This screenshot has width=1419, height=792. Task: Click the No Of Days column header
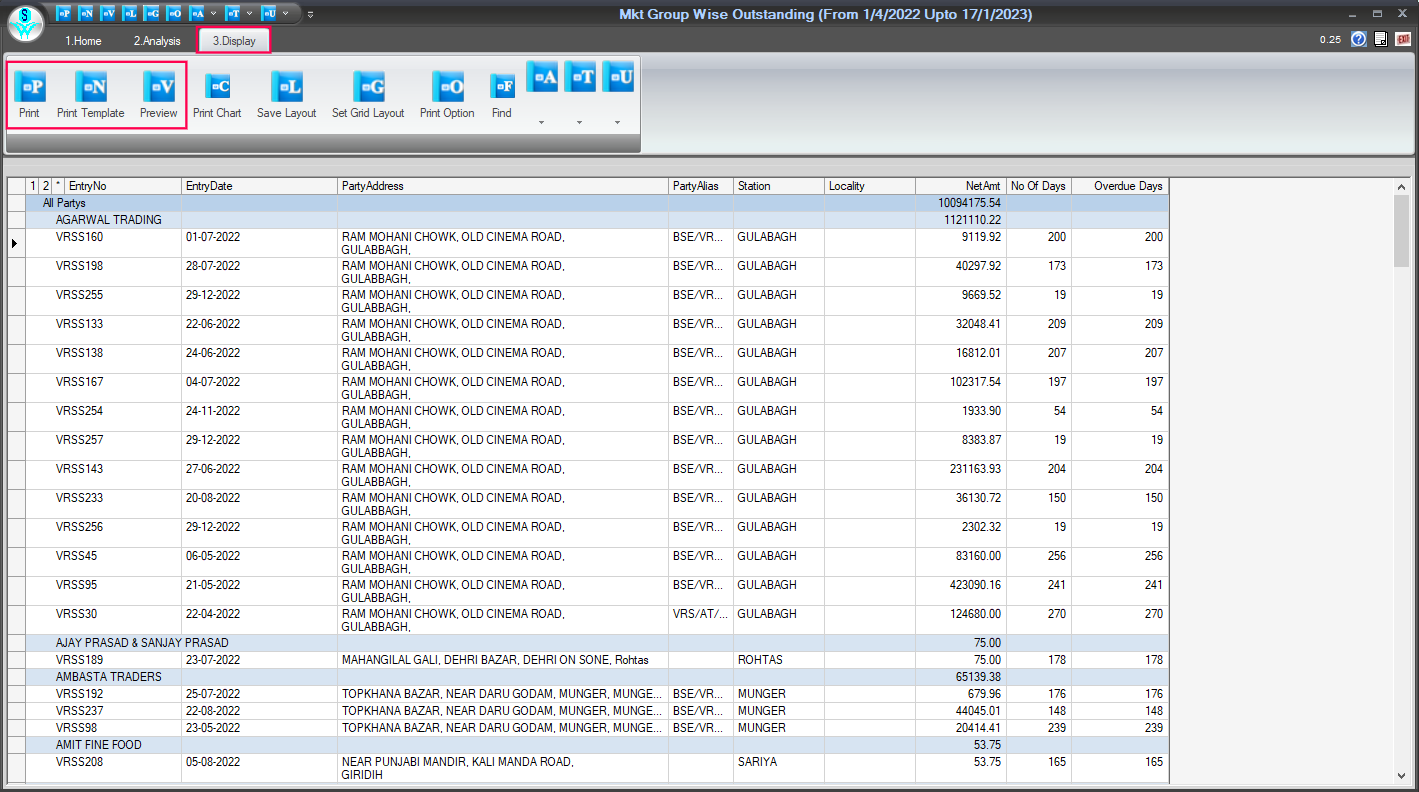coord(1039,186)
